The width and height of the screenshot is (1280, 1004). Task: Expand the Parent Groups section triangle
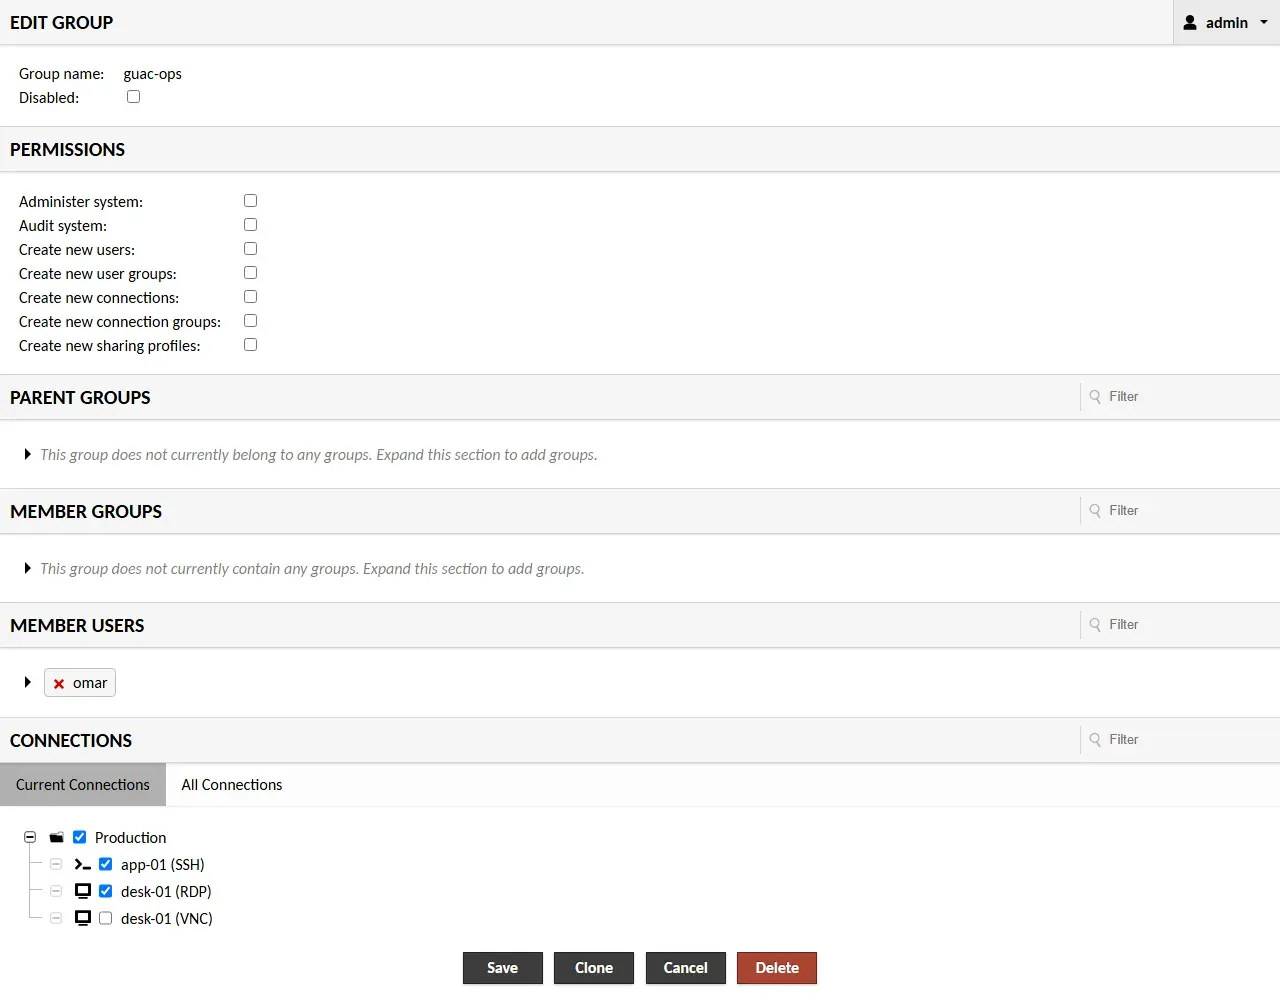coord(27,454)
